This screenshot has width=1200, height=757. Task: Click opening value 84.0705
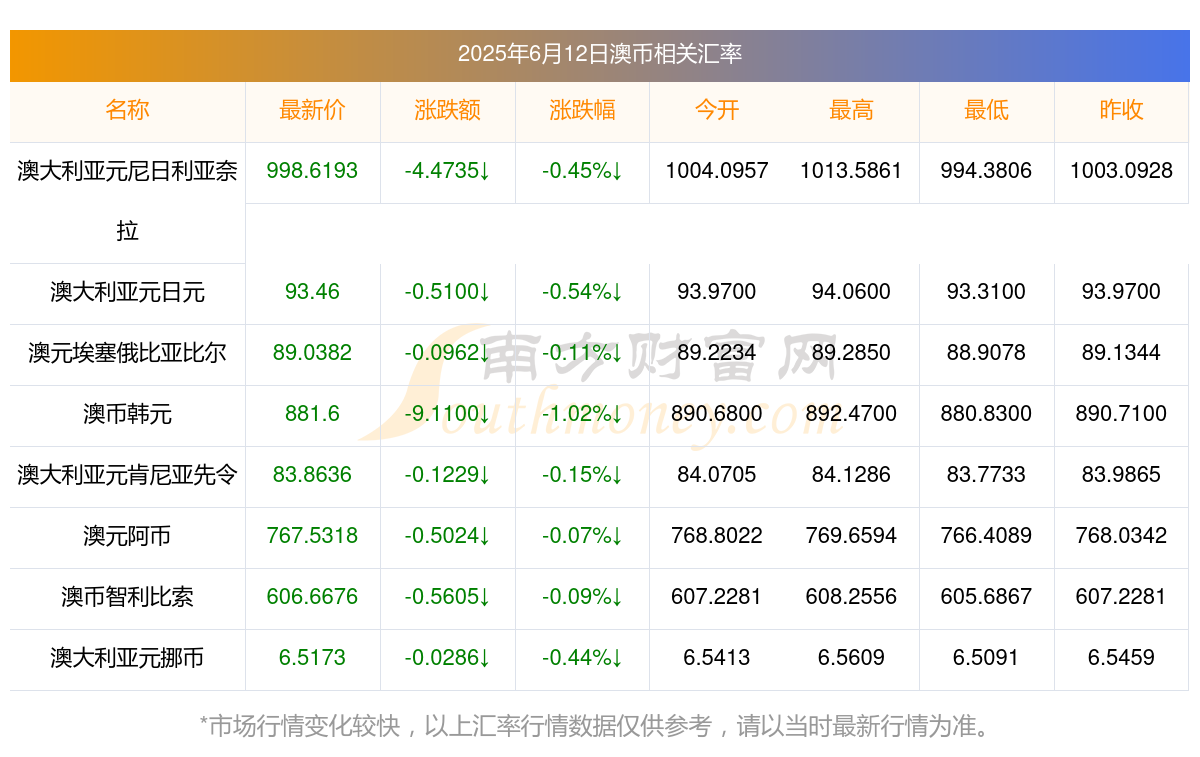(x=717, y=475)
